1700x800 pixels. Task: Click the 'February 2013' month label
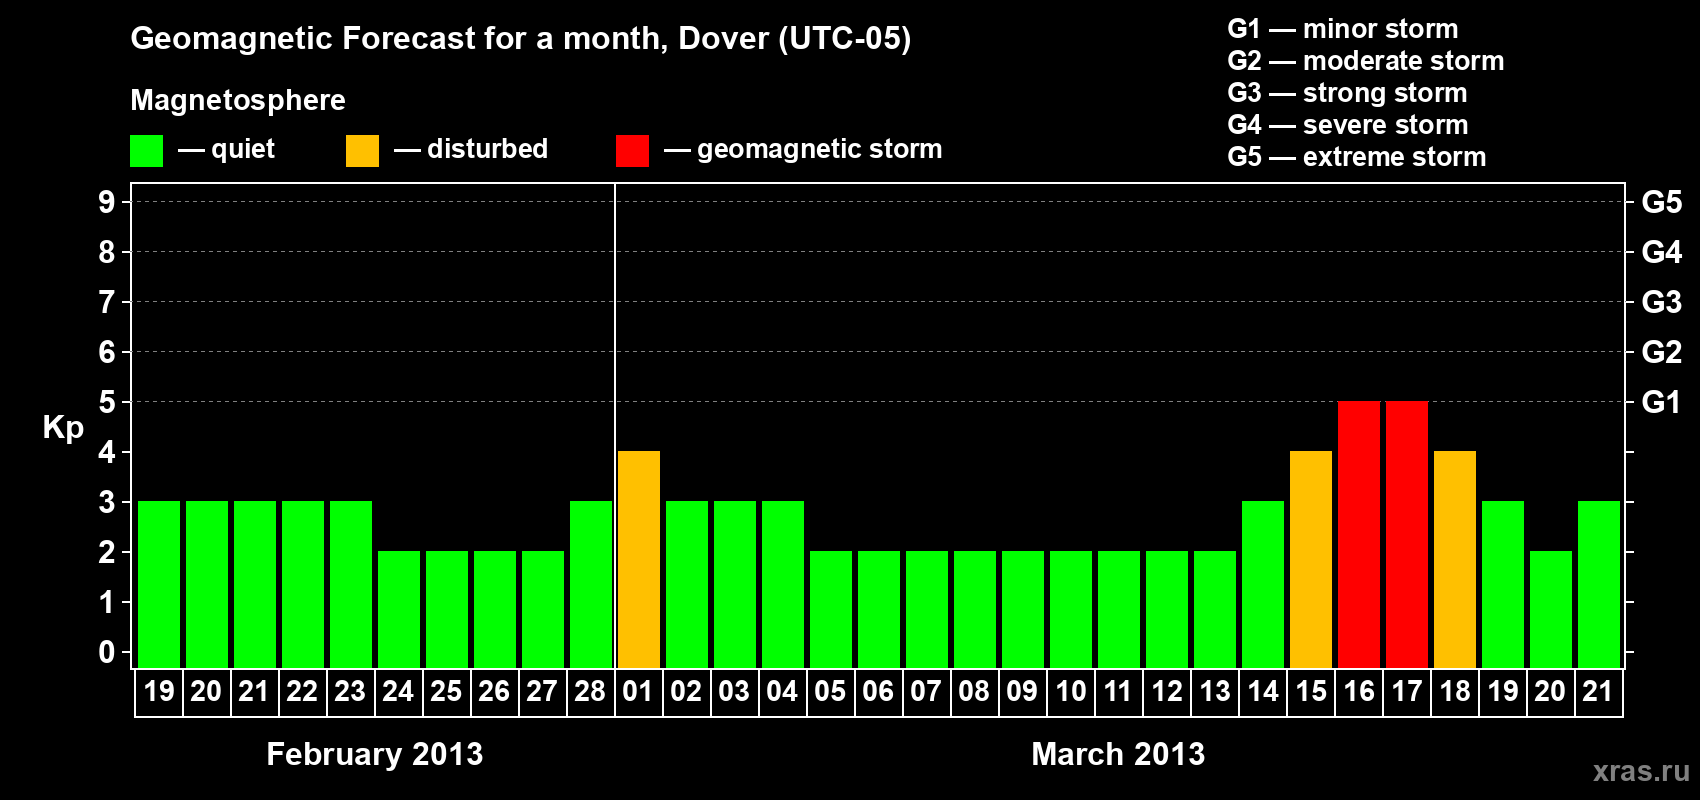click(375, 754)
